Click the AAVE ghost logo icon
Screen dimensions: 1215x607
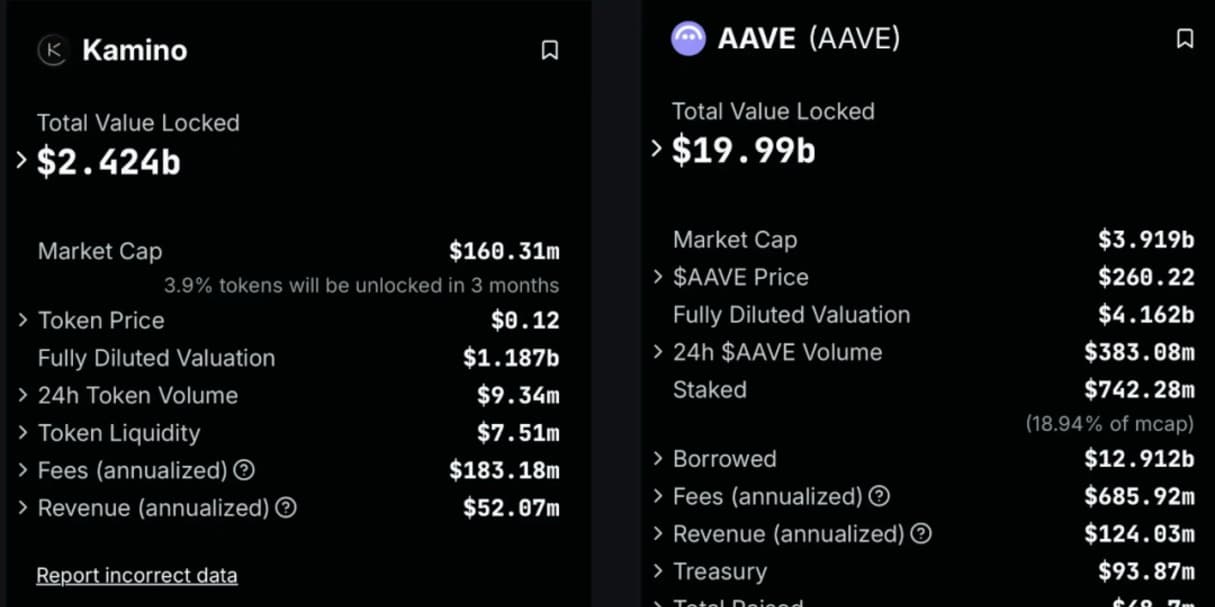tap(688, 39)
